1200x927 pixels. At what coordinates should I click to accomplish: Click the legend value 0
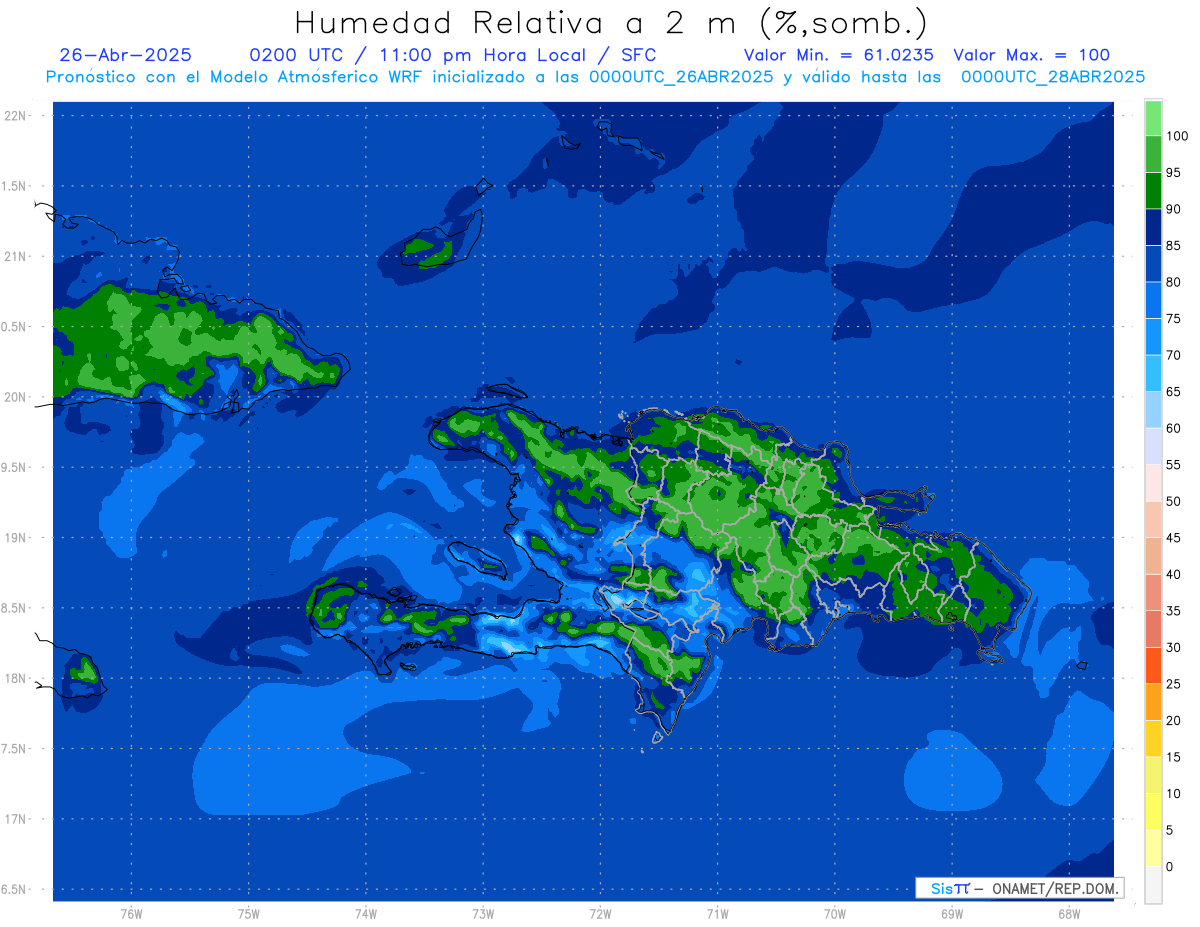pyautogui.click(x=1169, y=867)
